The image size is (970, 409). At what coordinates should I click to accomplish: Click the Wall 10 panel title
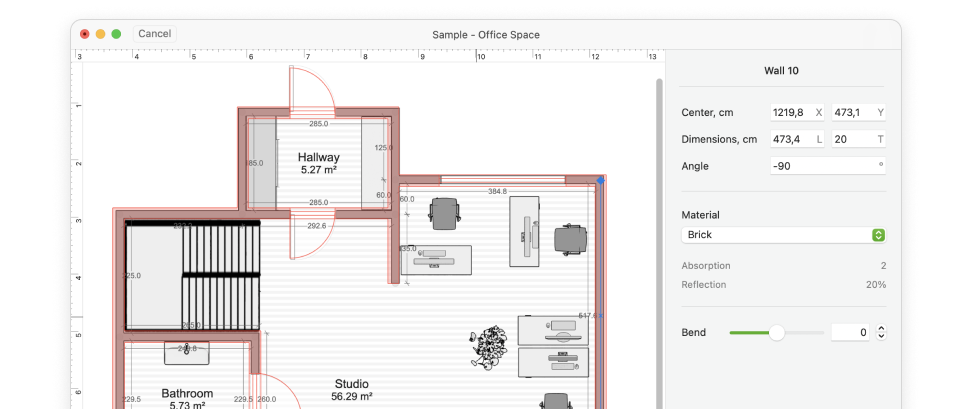781,71
